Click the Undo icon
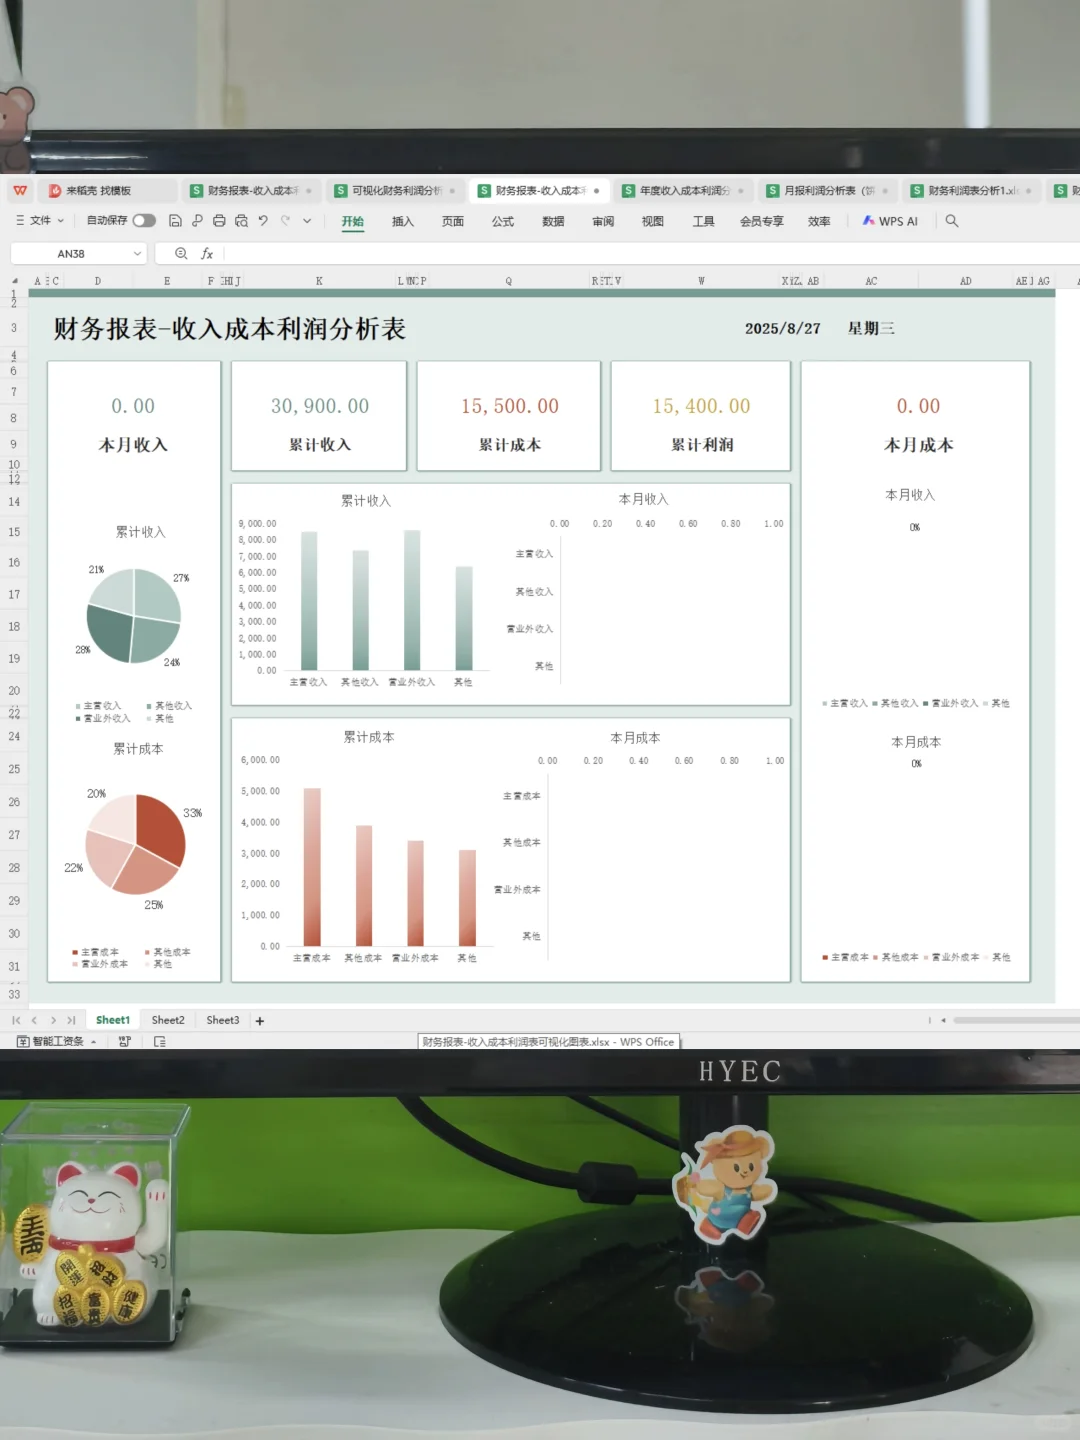 [x=262, y=220]
